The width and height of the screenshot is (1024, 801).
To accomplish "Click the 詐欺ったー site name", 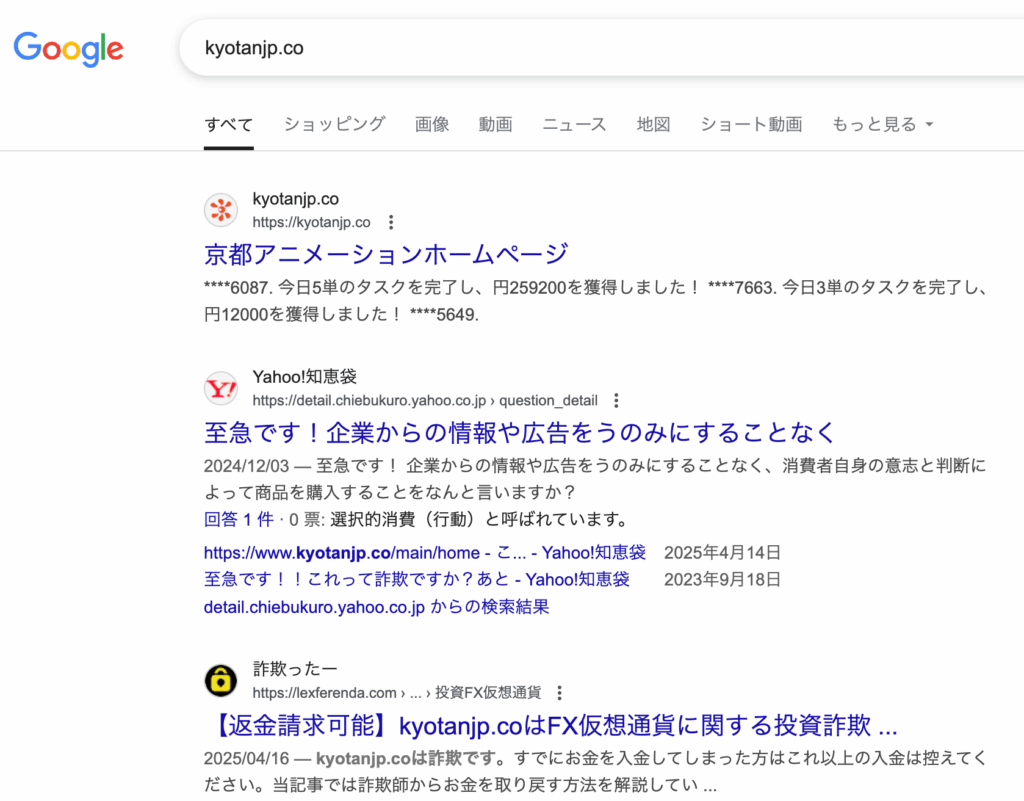I will pyautogui.click(x=295, y=669).
